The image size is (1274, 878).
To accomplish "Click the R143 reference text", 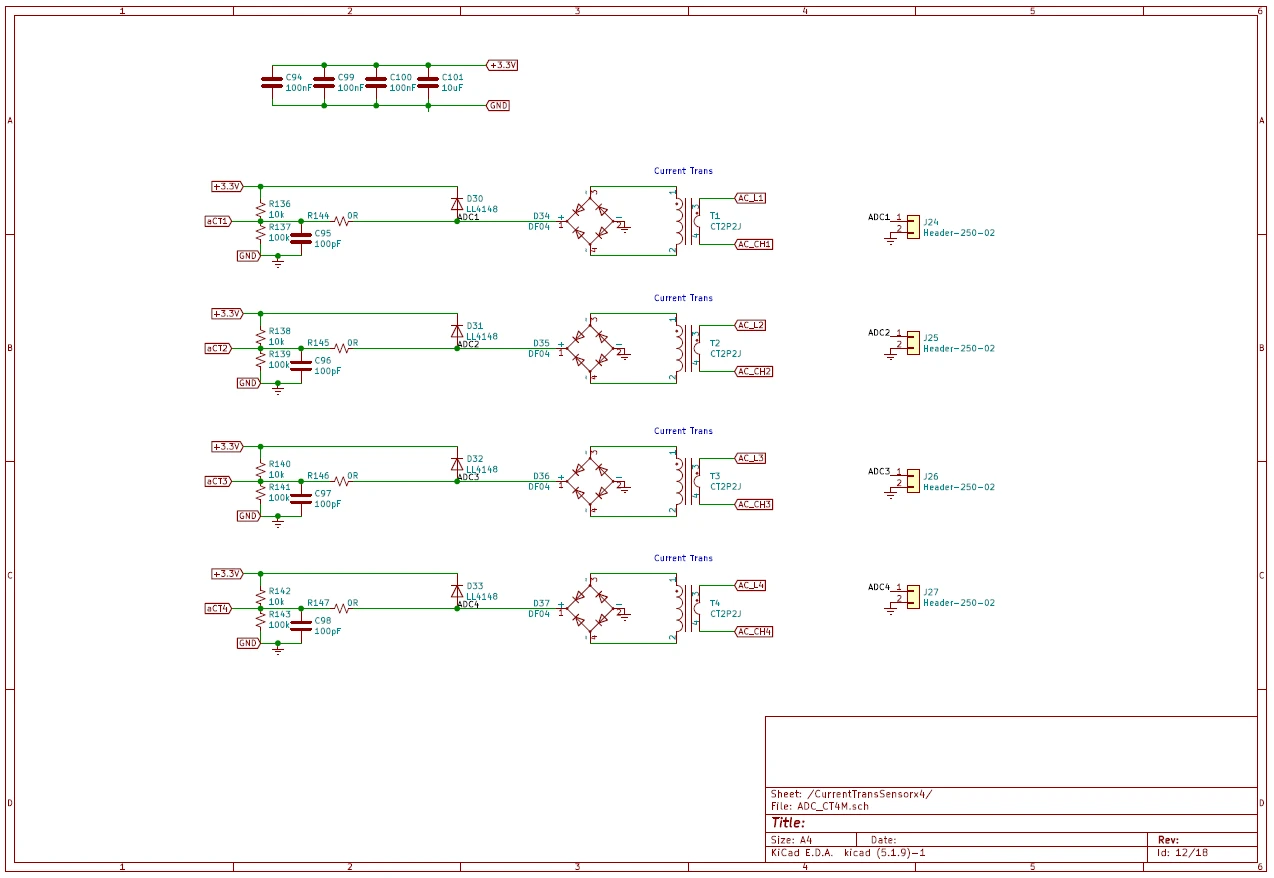I will [x=280, y=614].
